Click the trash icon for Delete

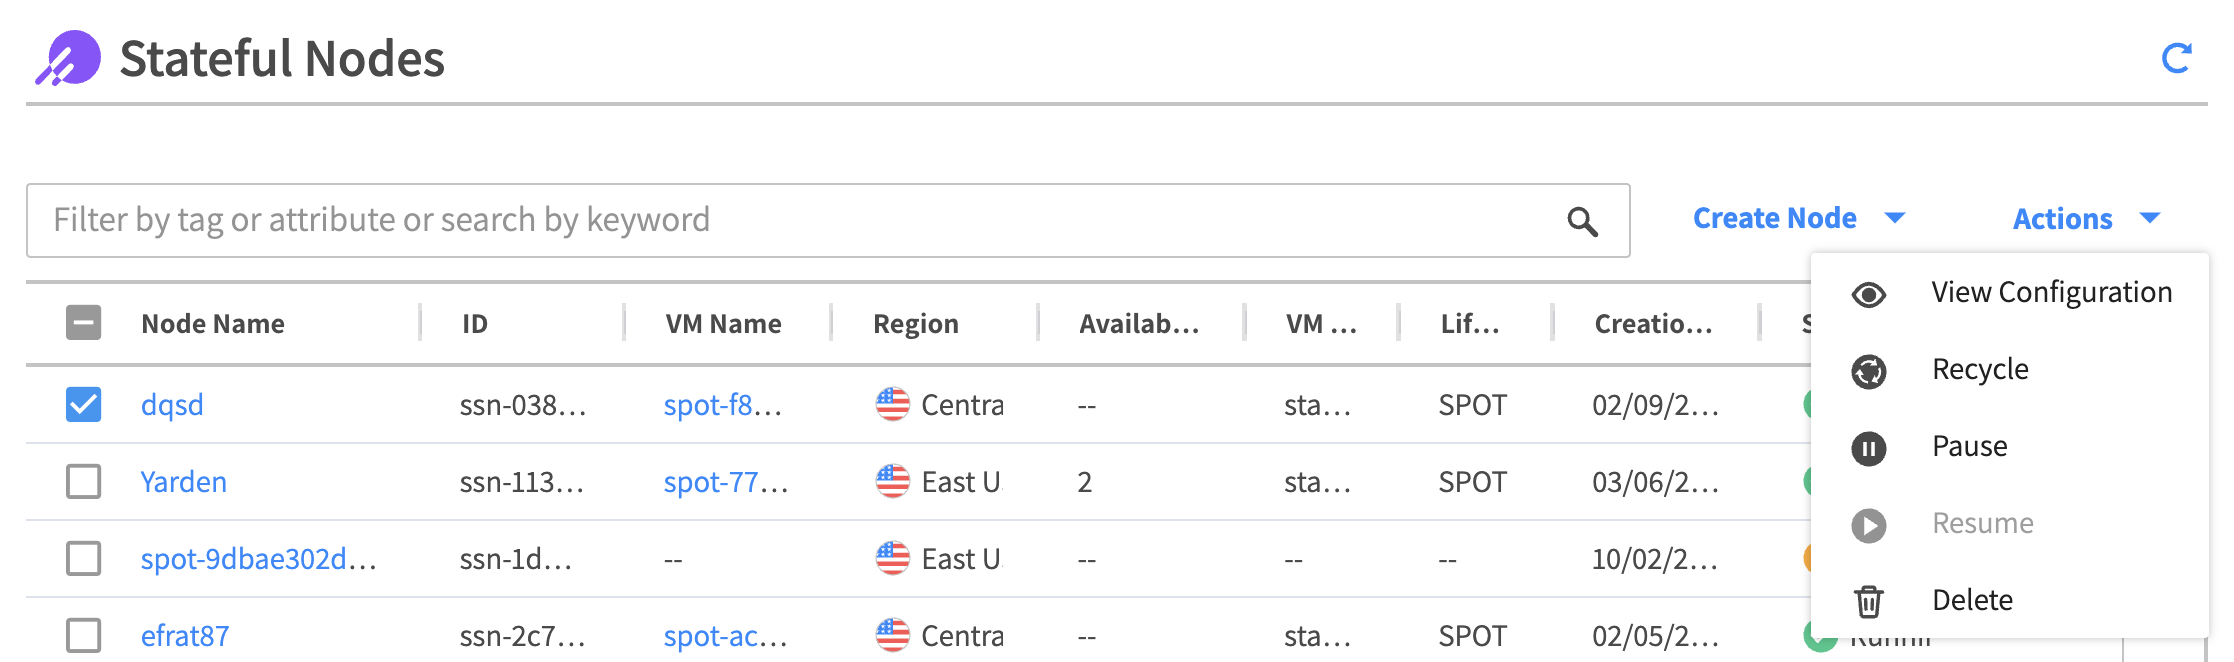(x=1868, y=602)
